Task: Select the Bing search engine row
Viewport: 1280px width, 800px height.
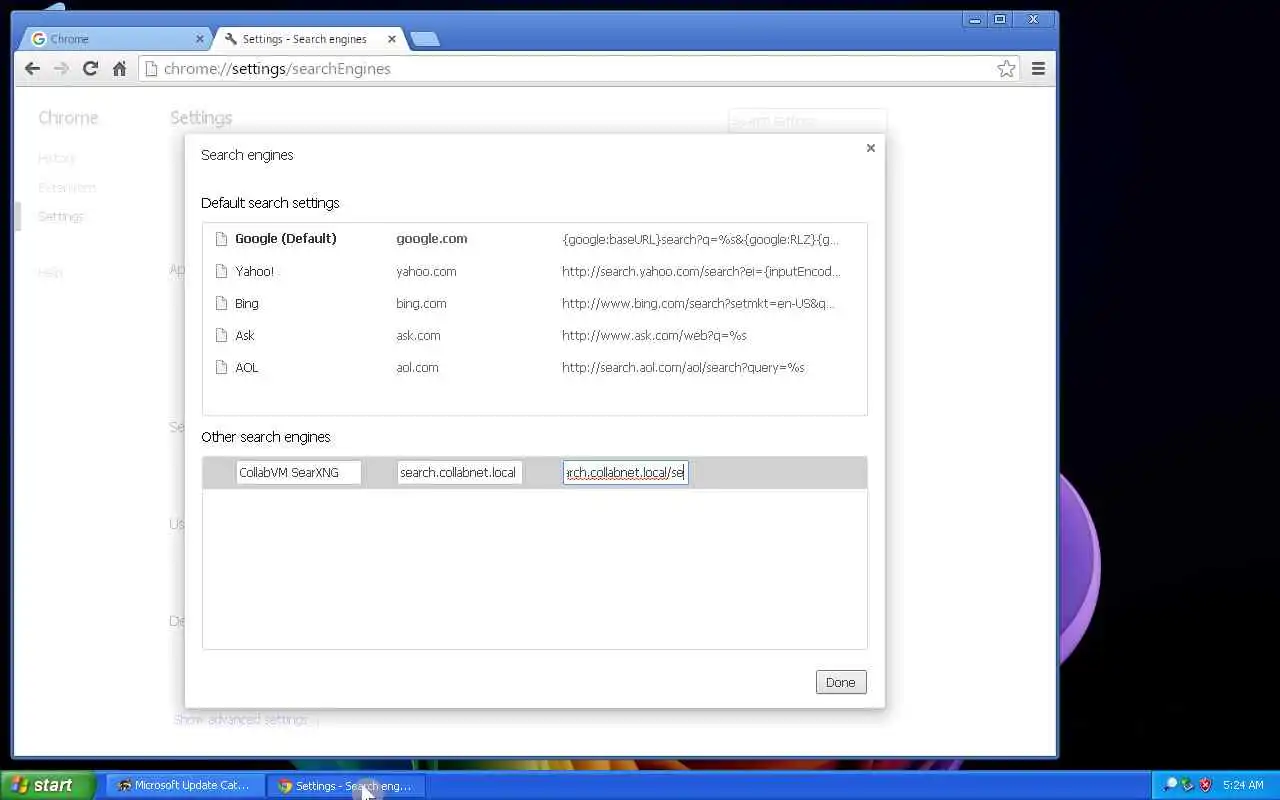Action: click(534, 303)
